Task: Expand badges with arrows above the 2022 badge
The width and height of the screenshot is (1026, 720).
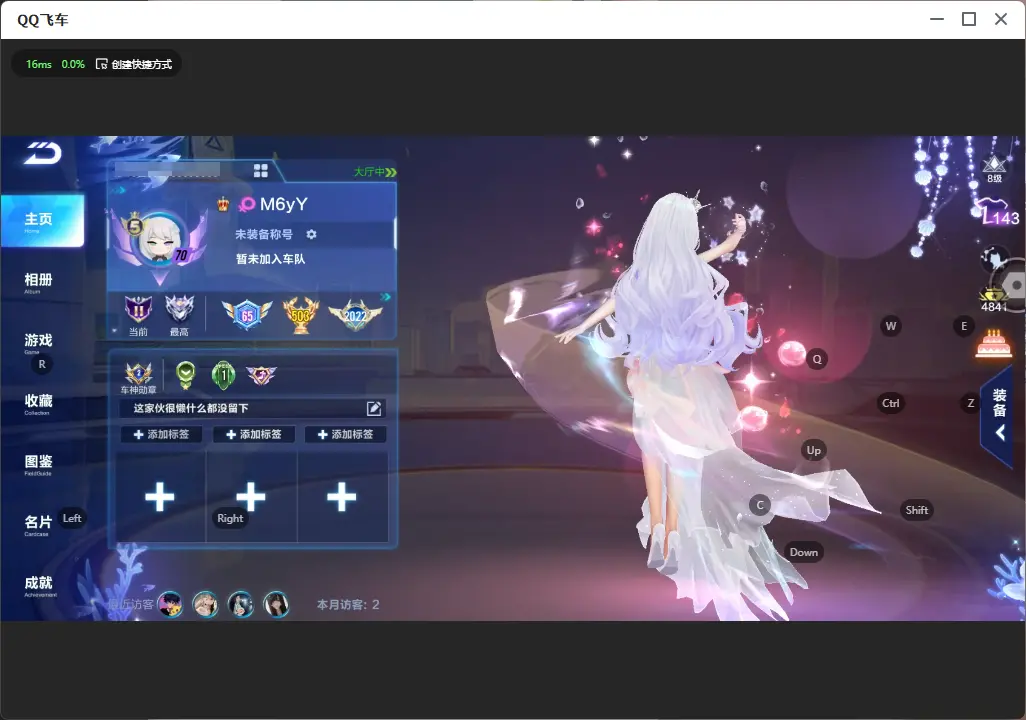Action: (x=385, y=297)
